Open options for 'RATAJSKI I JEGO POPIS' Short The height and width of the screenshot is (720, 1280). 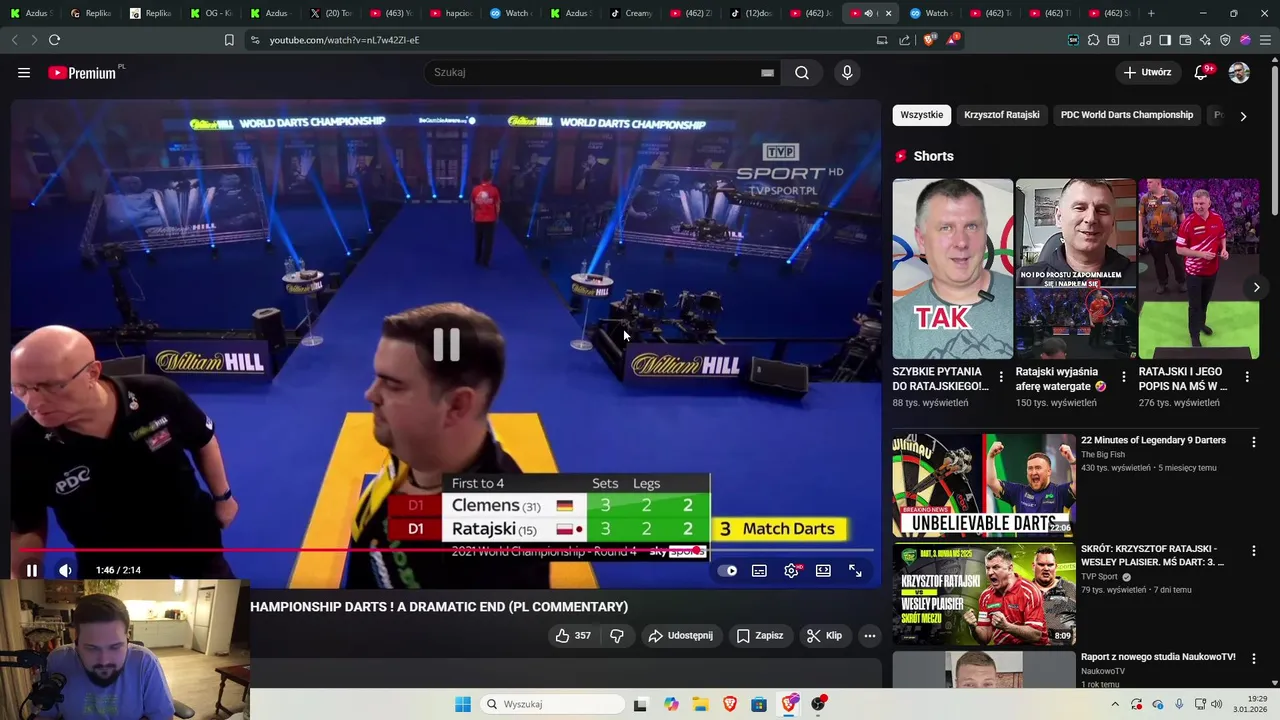1247,377
